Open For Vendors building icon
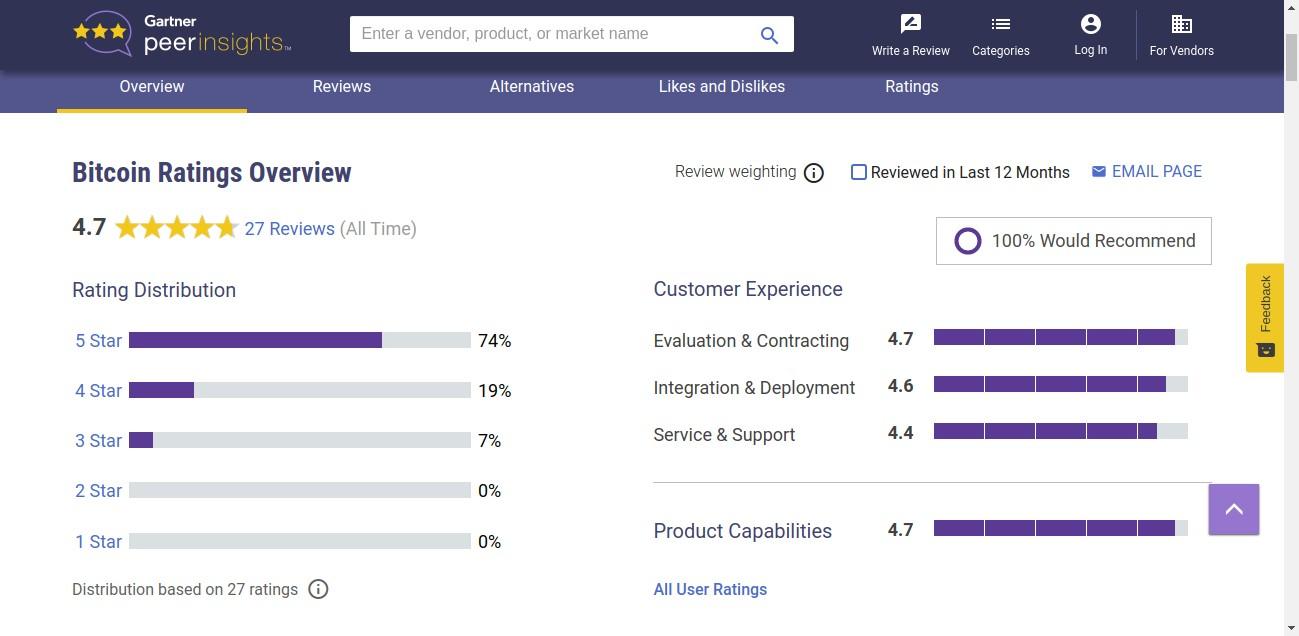This screenshot has height=636, width=1299. (1182, 24)
